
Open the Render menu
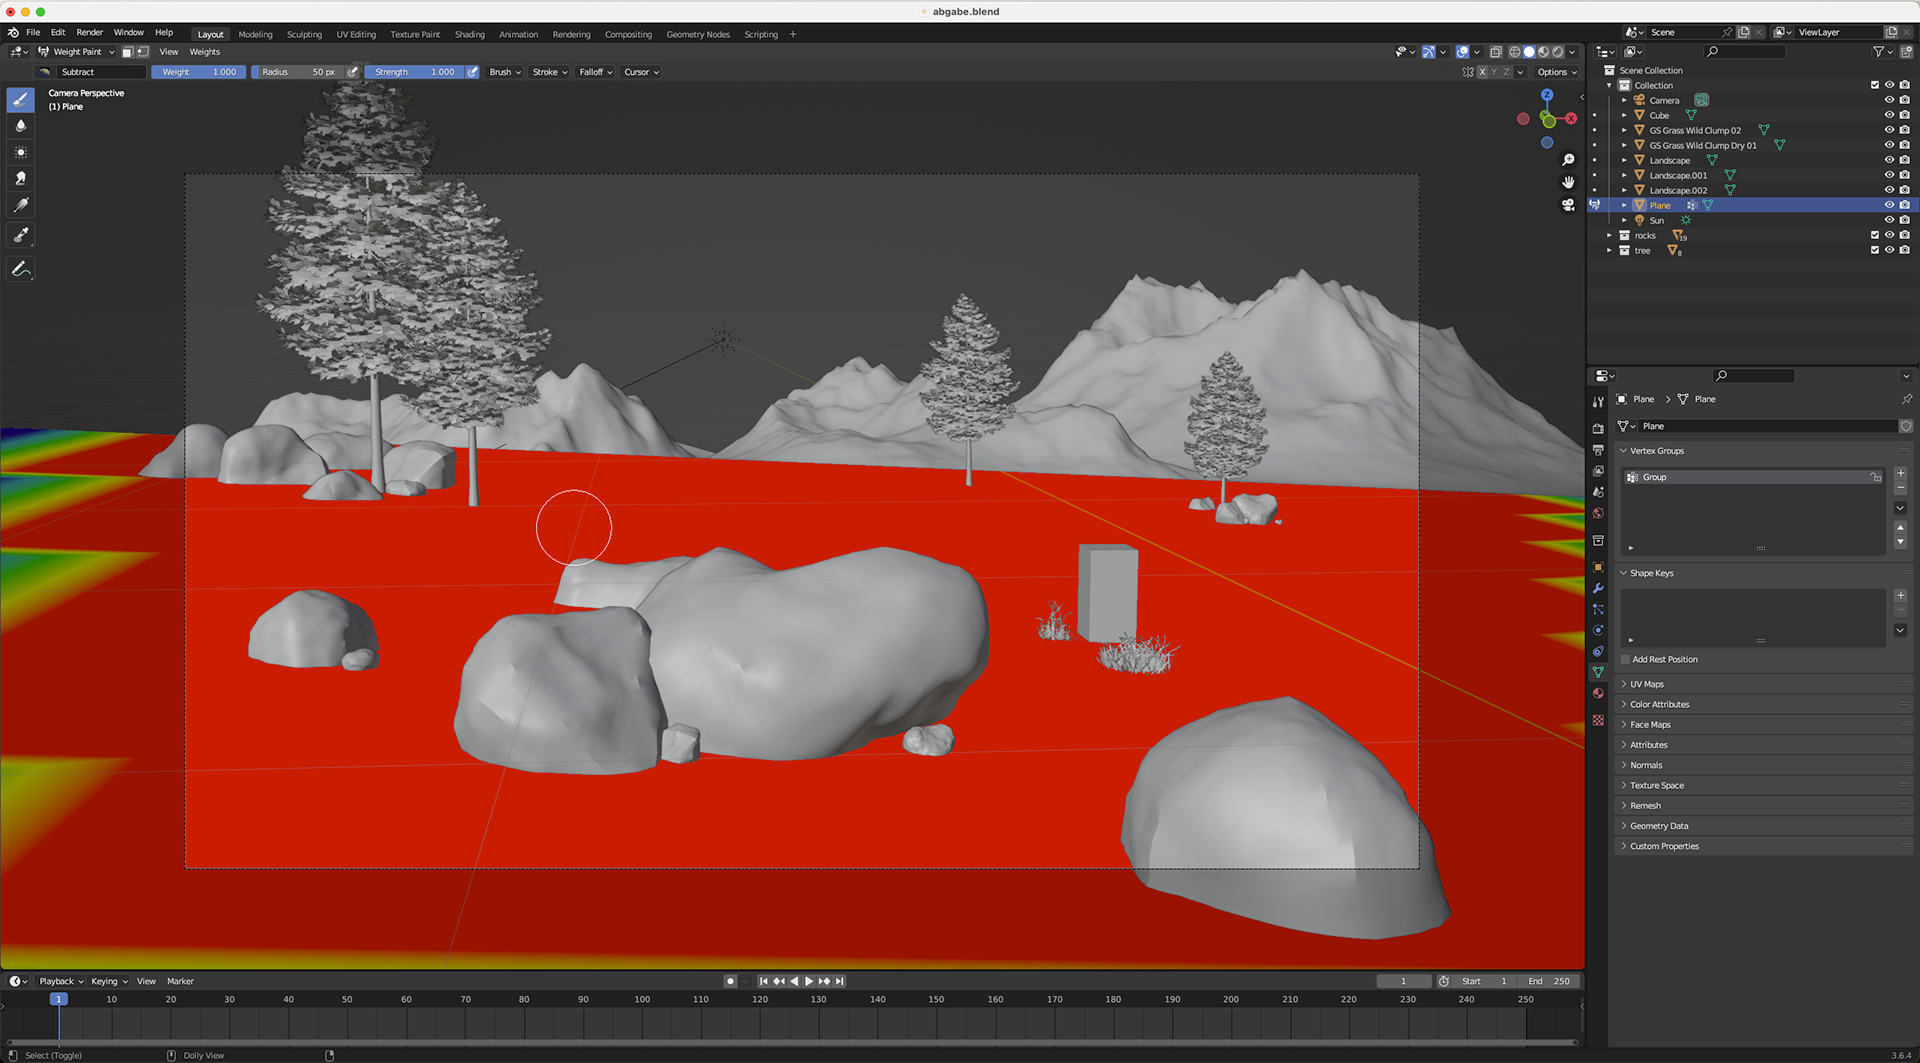coord(90,32)
